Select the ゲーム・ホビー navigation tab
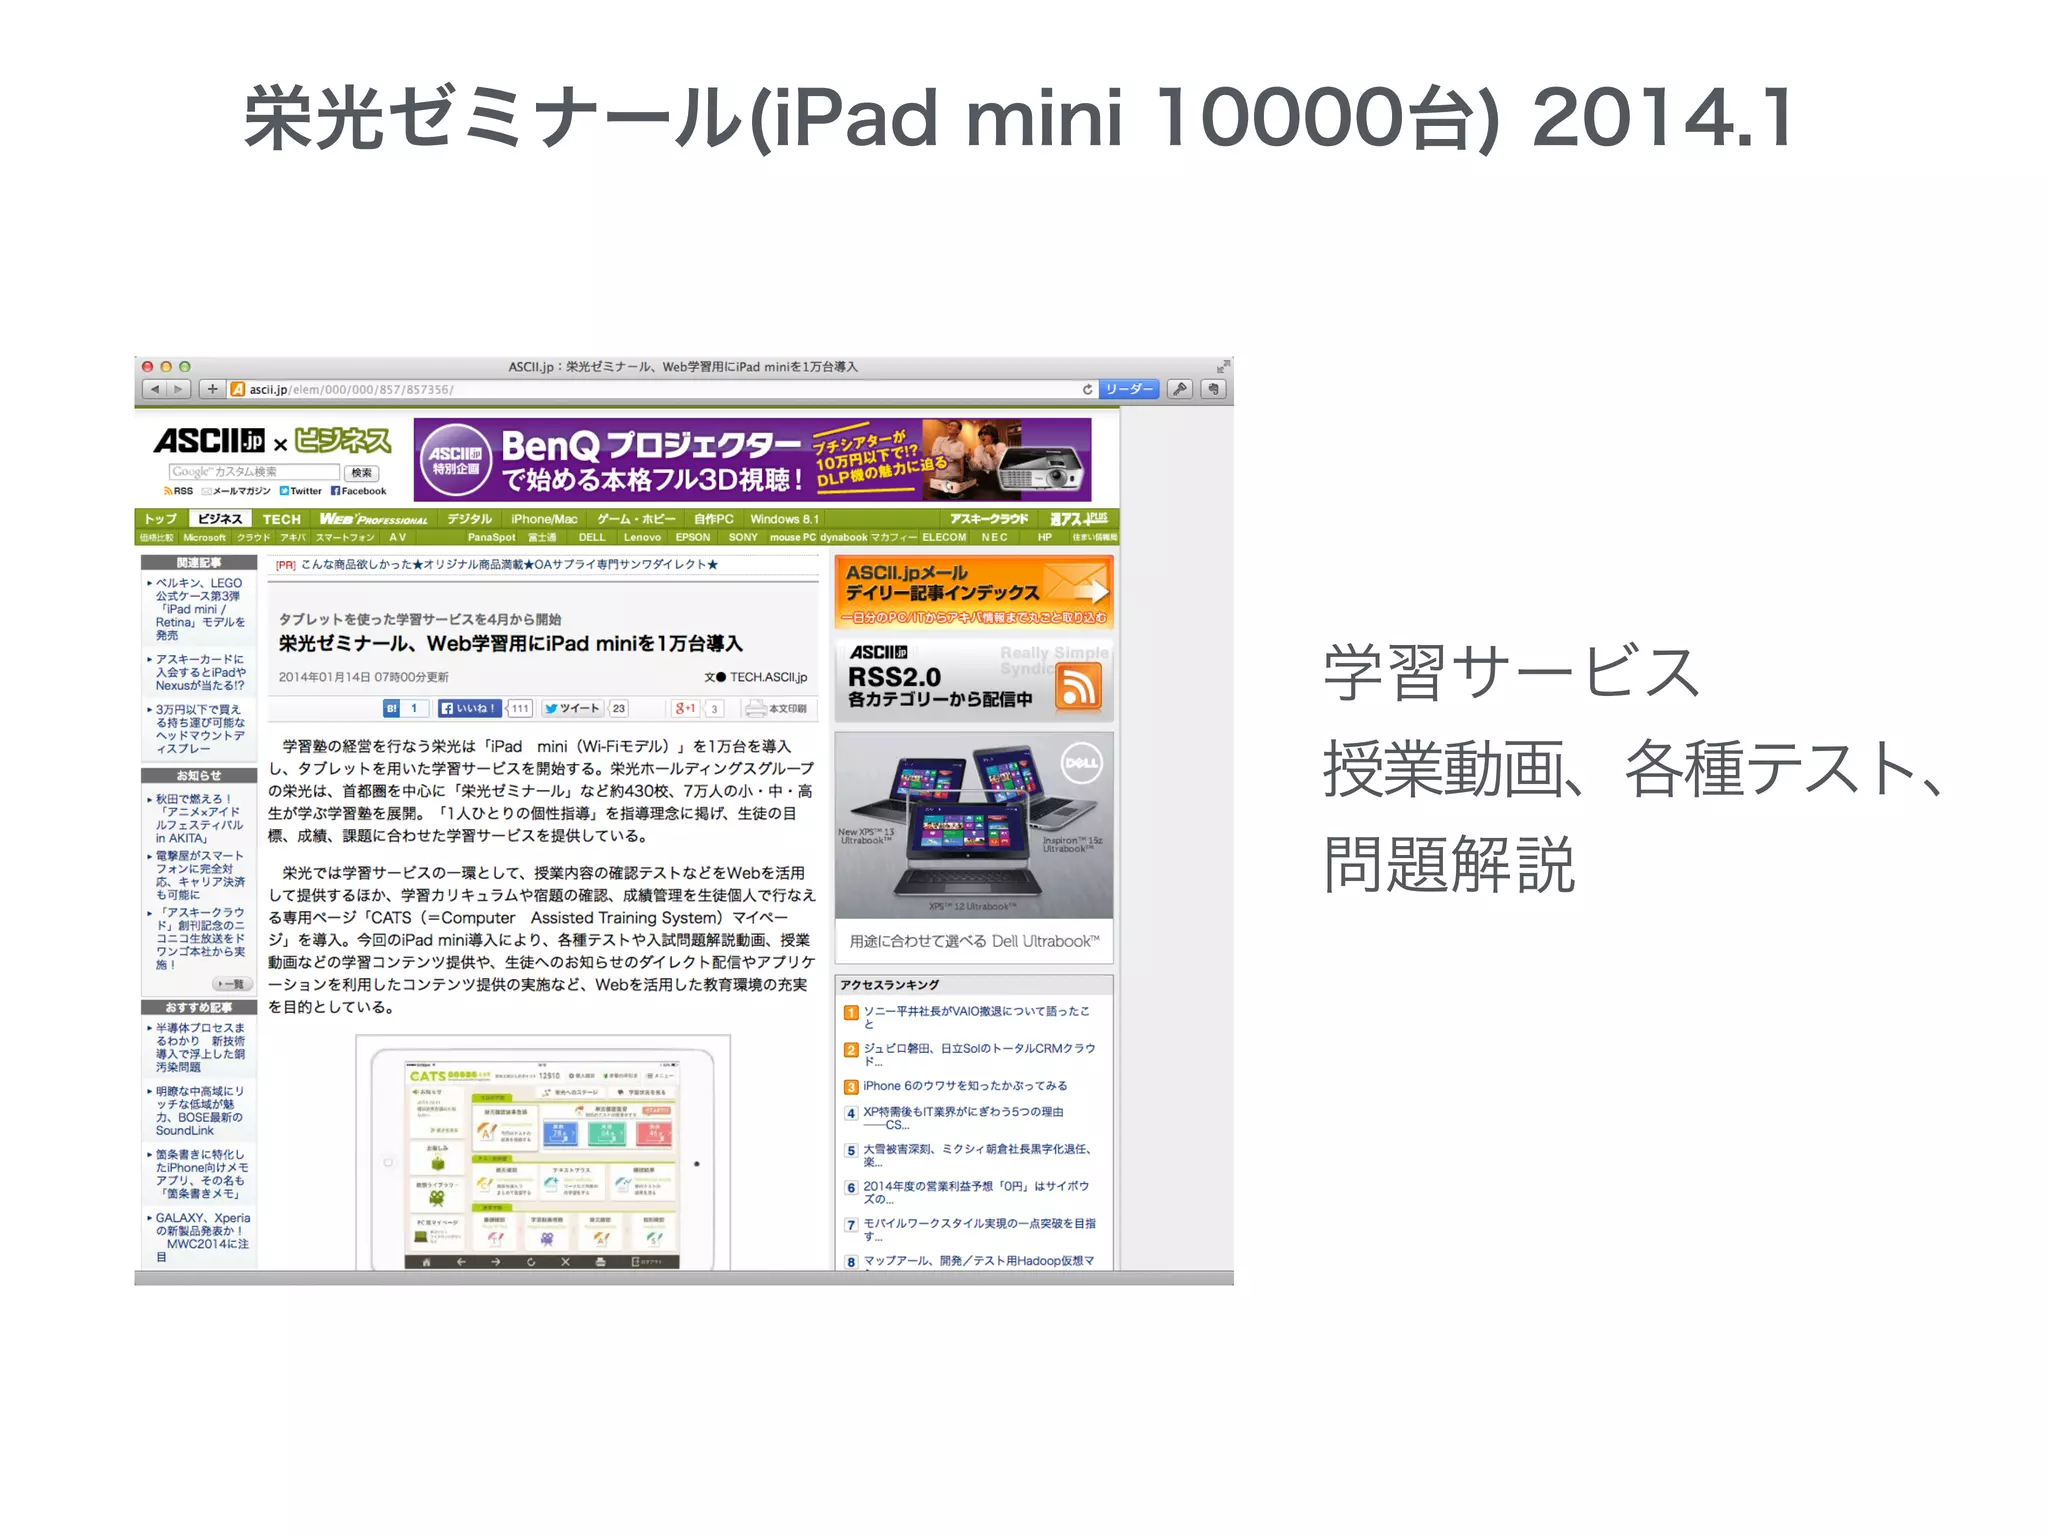 [x=637, y=519]
